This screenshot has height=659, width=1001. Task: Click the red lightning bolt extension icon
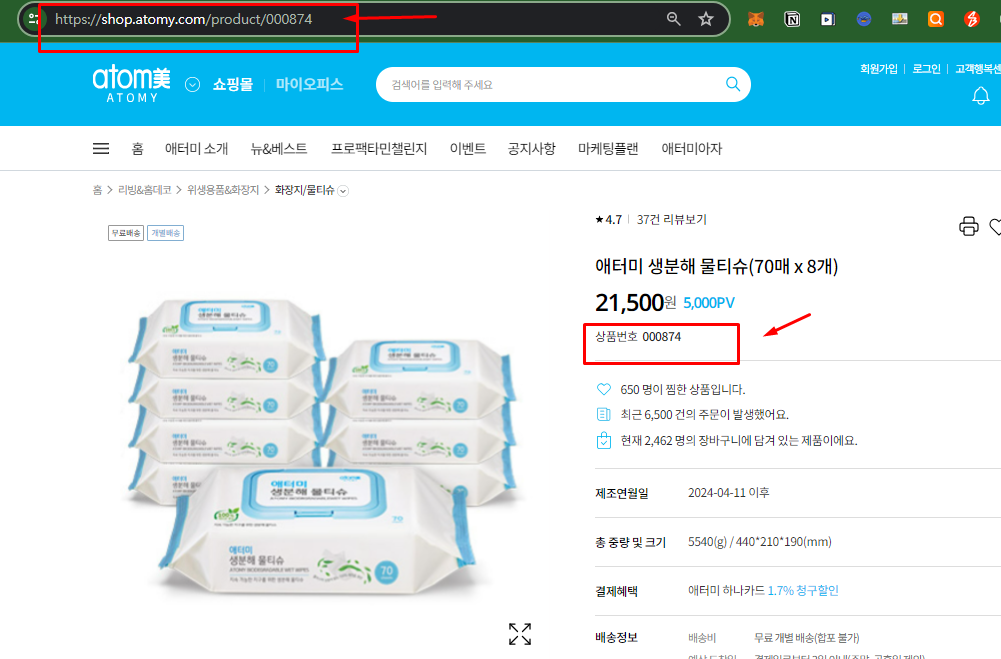[972, 19]
